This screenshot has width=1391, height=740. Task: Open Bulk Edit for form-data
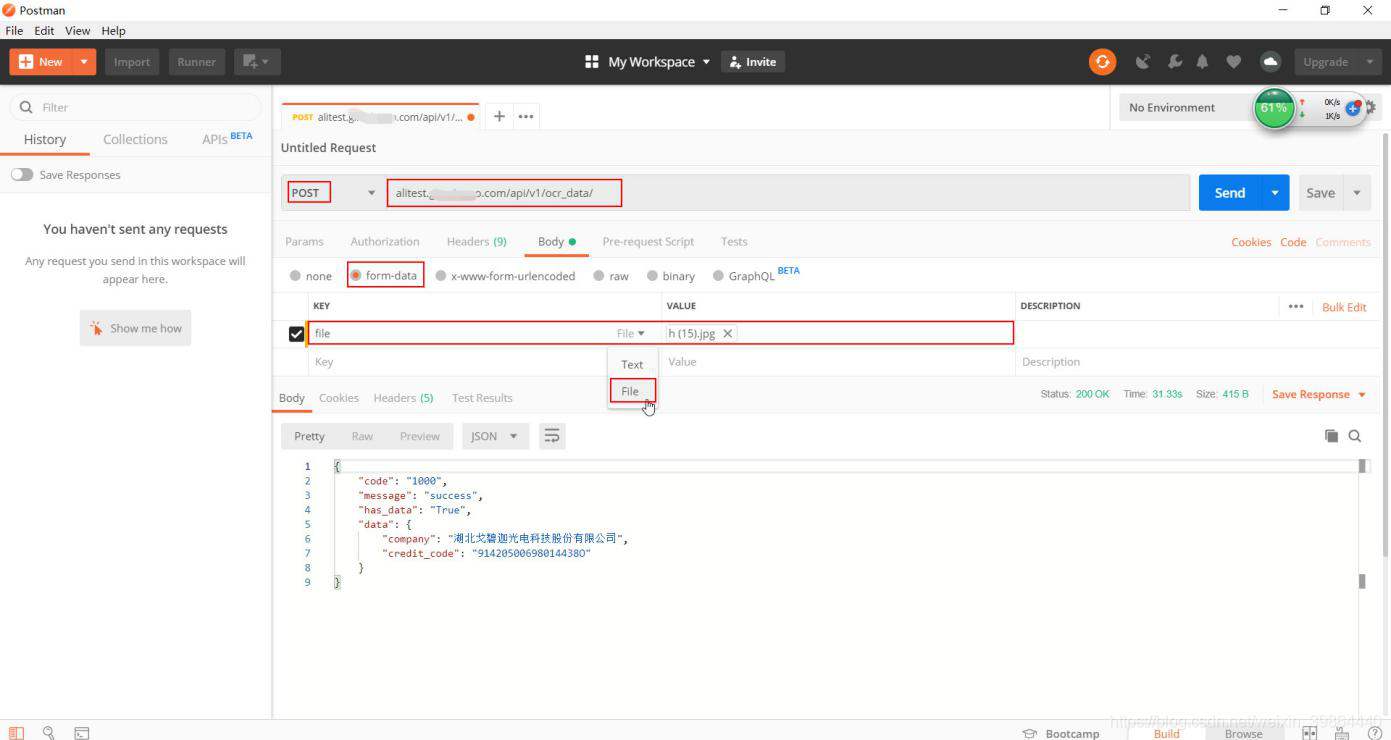1345,306
